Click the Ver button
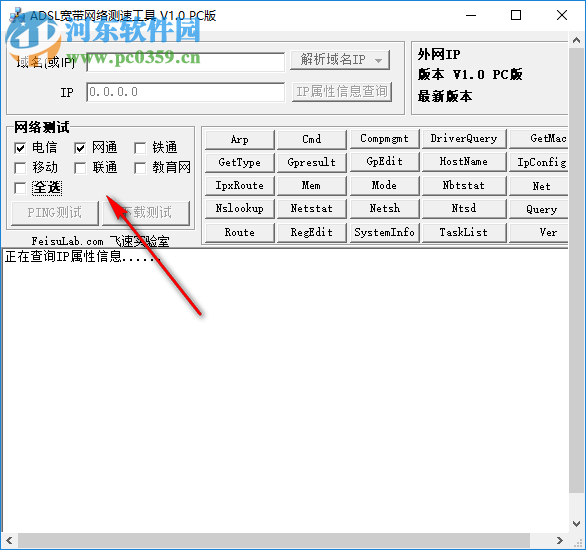This screenshot has width=586, height=550. click(539, 232)
